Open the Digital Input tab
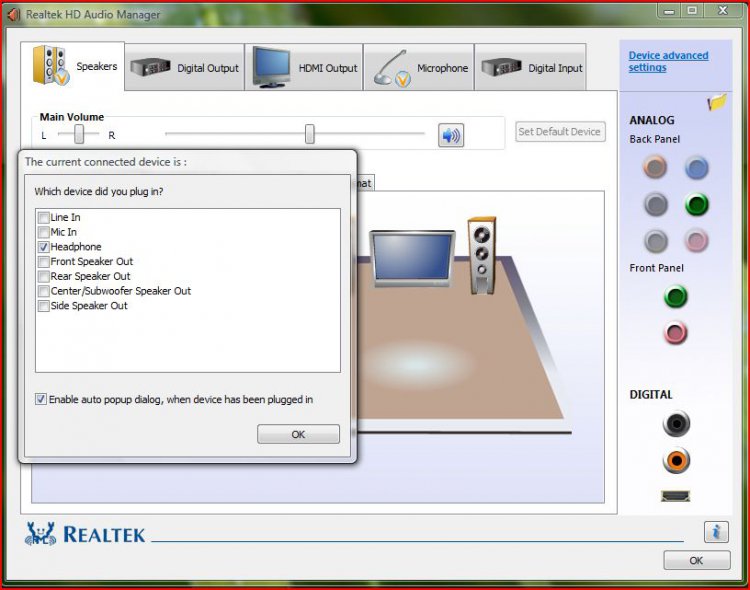750x590 pixels. point(530,67)
